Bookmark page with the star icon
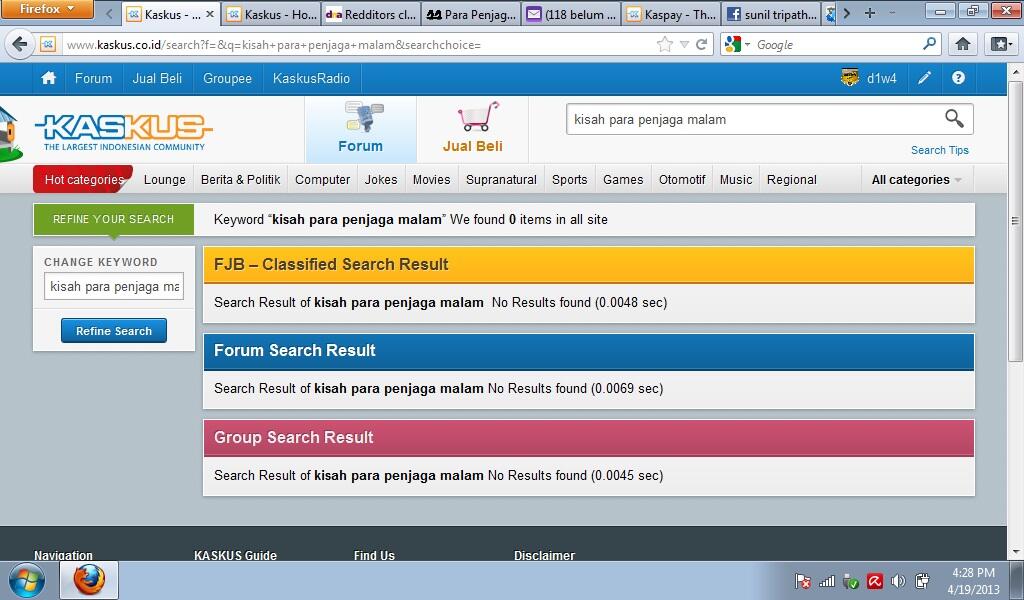Screen dimensions: 1024x600 pyautogui.click(x=665, y=44)
